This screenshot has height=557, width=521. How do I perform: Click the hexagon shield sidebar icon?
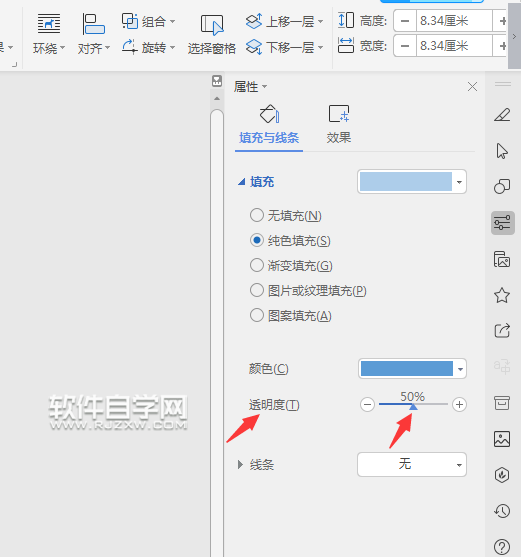(502, 475)
